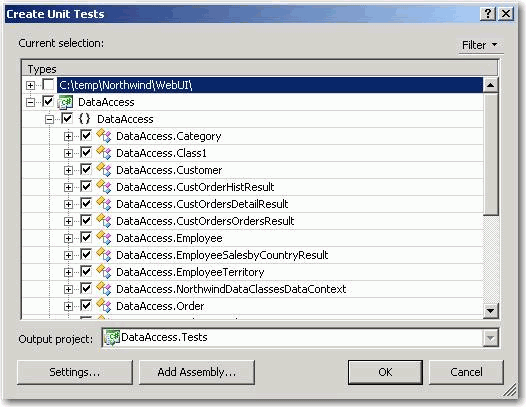Click the Add Assembly... button
Image resolution: width=526 pixels, height=407 pixels.
pyautogui.click(x=197, y=372)
